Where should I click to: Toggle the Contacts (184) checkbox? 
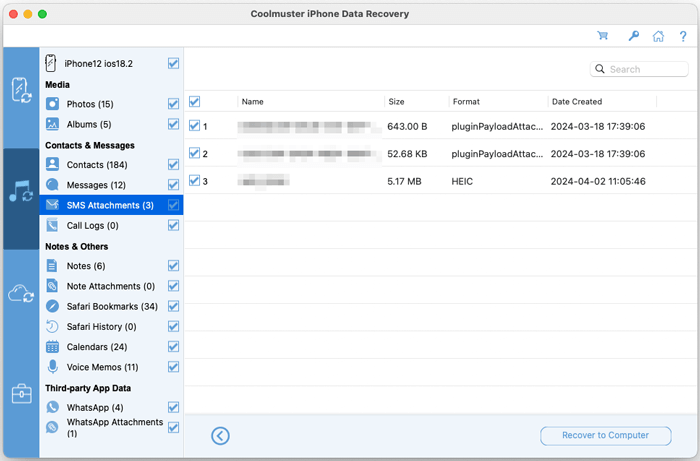click(174, 165)
